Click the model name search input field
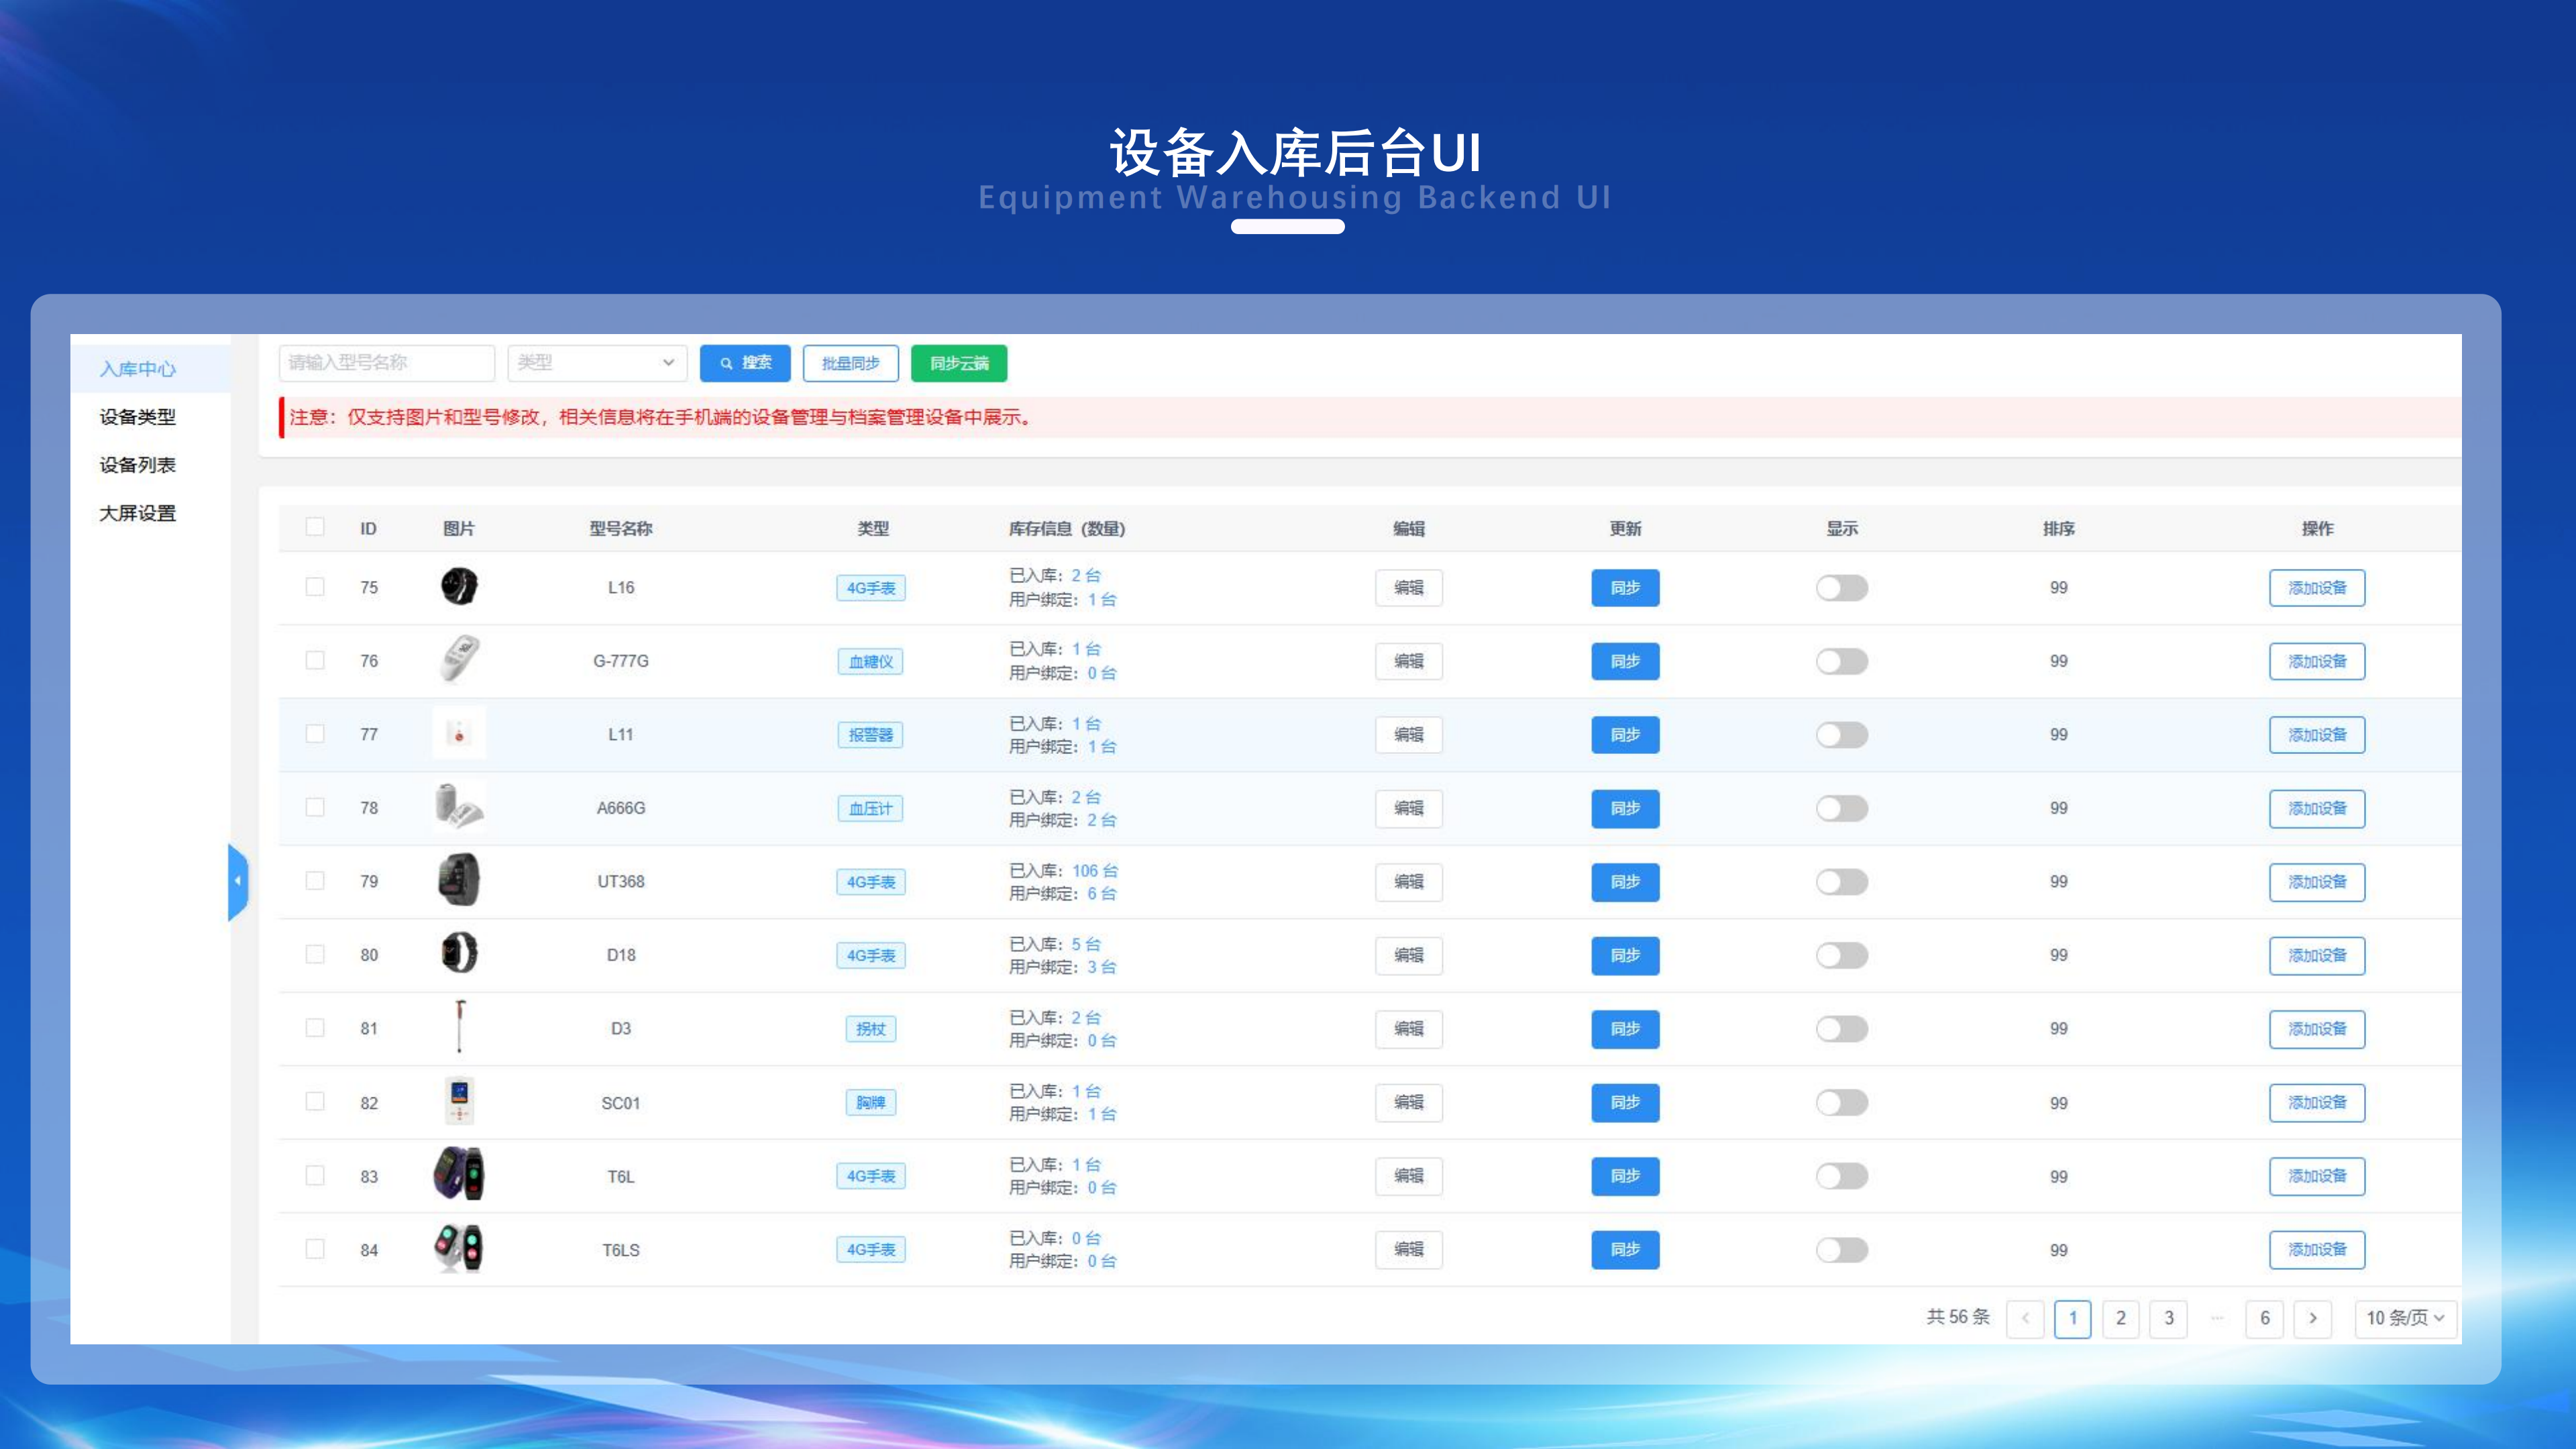 387,363
